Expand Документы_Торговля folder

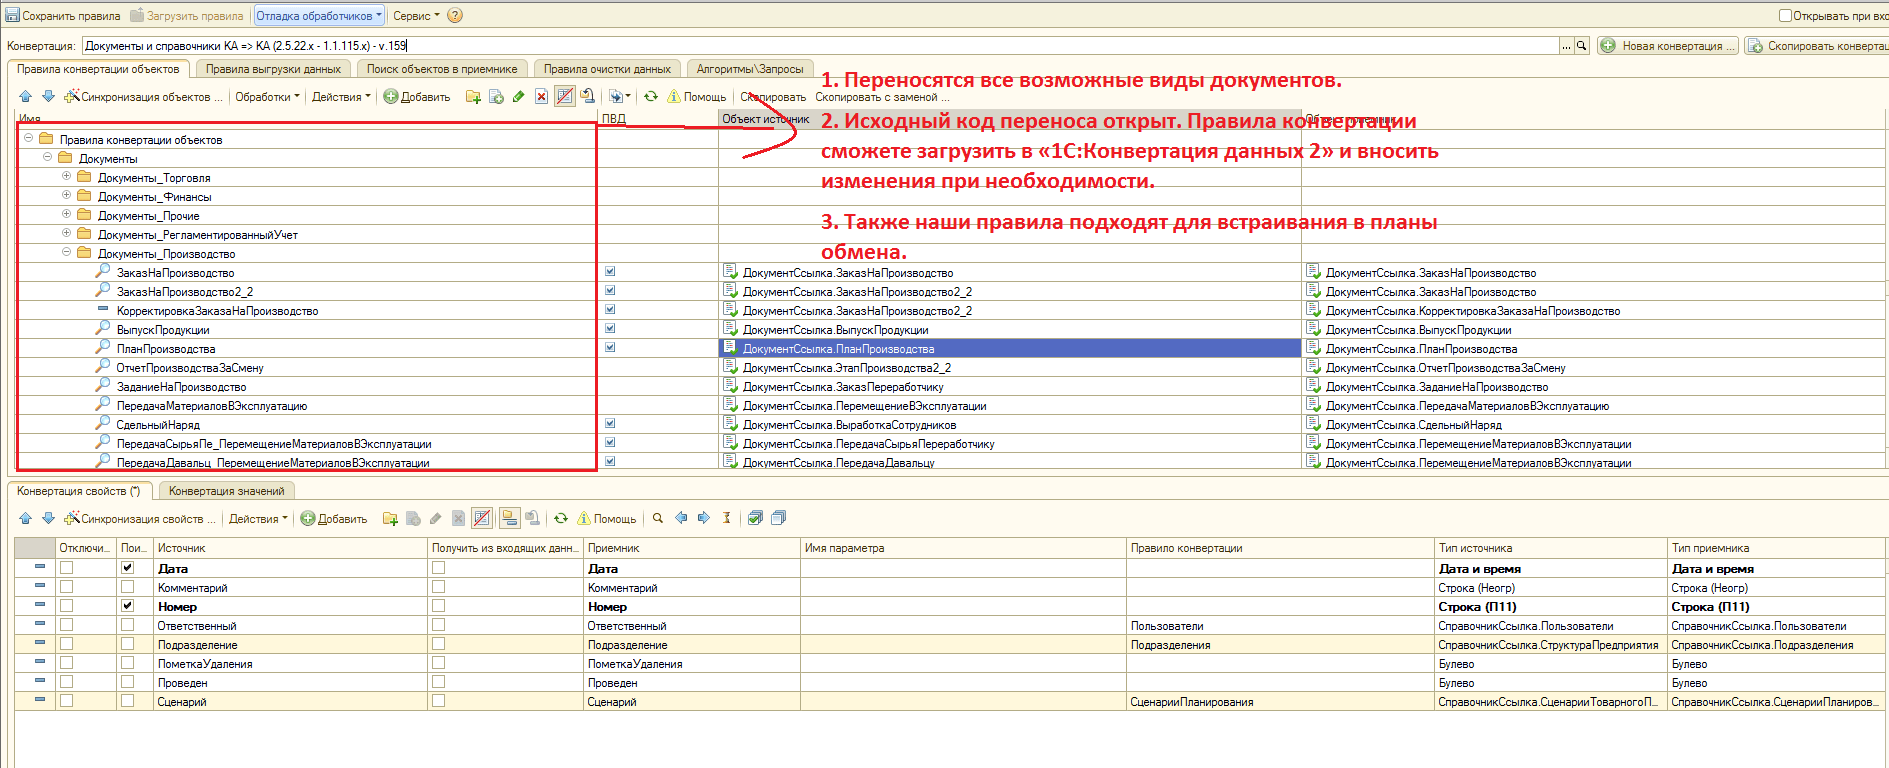[x=66, y=177]
